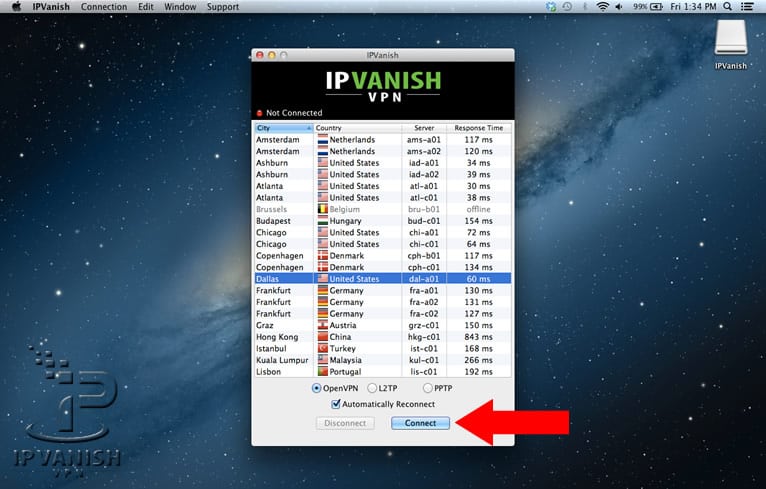Select the OpenVPN protocol radio button
This screenshot has height=489, width=766.
tap(317, 388)
